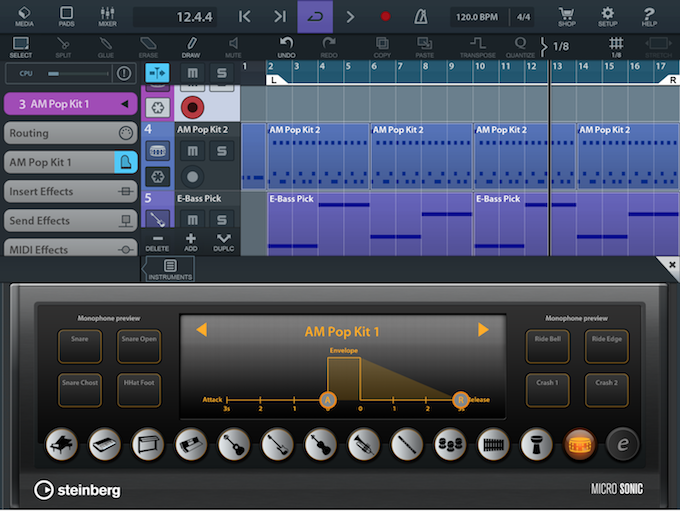Choose the Draw tool
Image resolution: width=680 pixels, height=511 pixels.
tap(191, 47)
